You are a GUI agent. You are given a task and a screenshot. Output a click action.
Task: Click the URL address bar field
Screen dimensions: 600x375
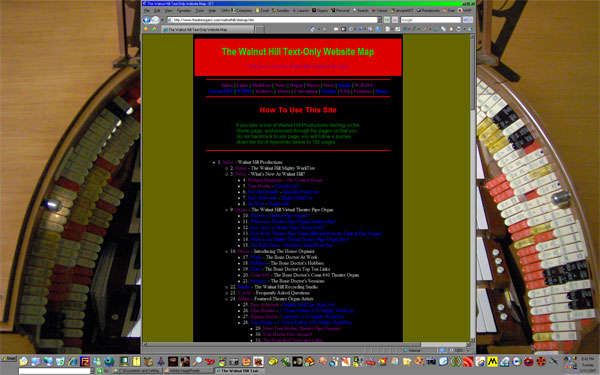point(272,20)
